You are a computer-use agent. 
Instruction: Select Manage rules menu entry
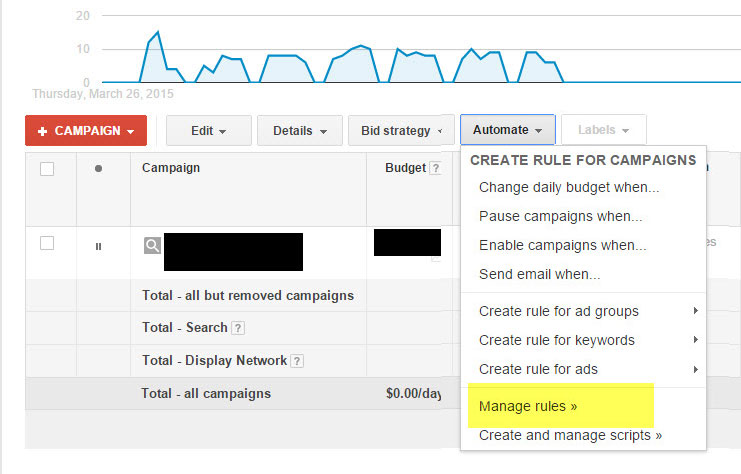528,406
